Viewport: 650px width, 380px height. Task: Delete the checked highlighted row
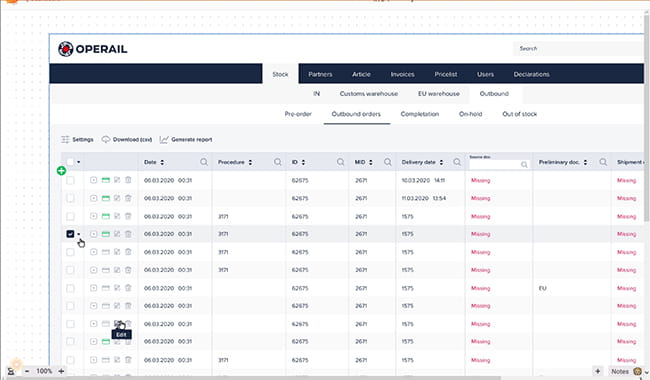[128, 234]
